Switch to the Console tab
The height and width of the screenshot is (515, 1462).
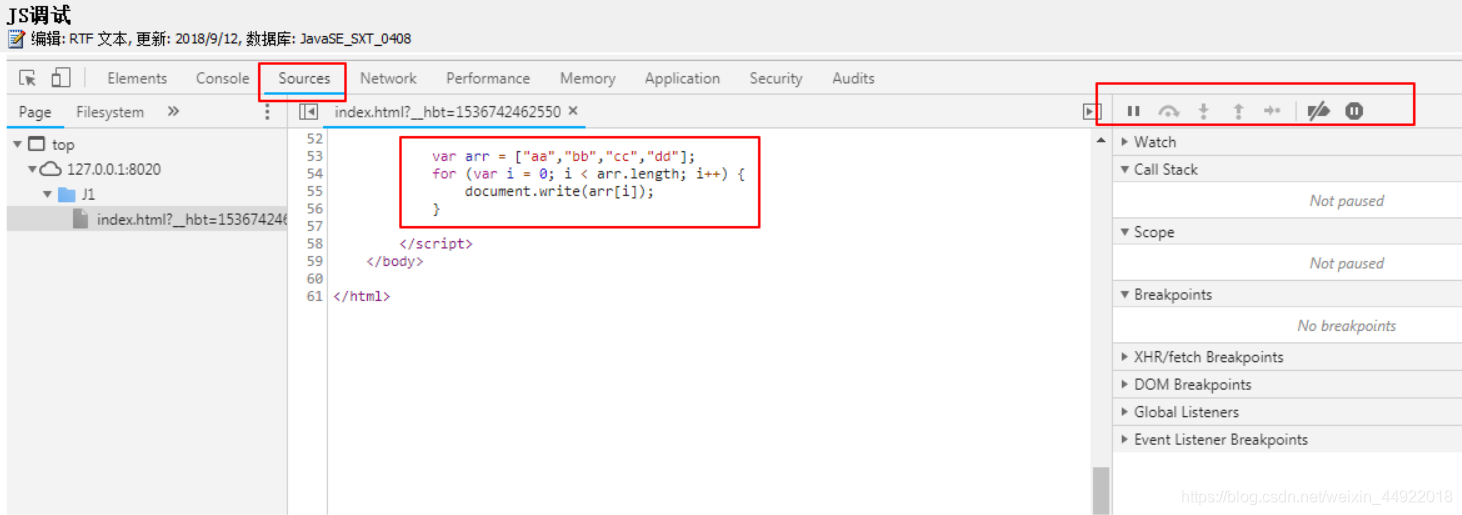pyautogui.click(x=222, y=78)
